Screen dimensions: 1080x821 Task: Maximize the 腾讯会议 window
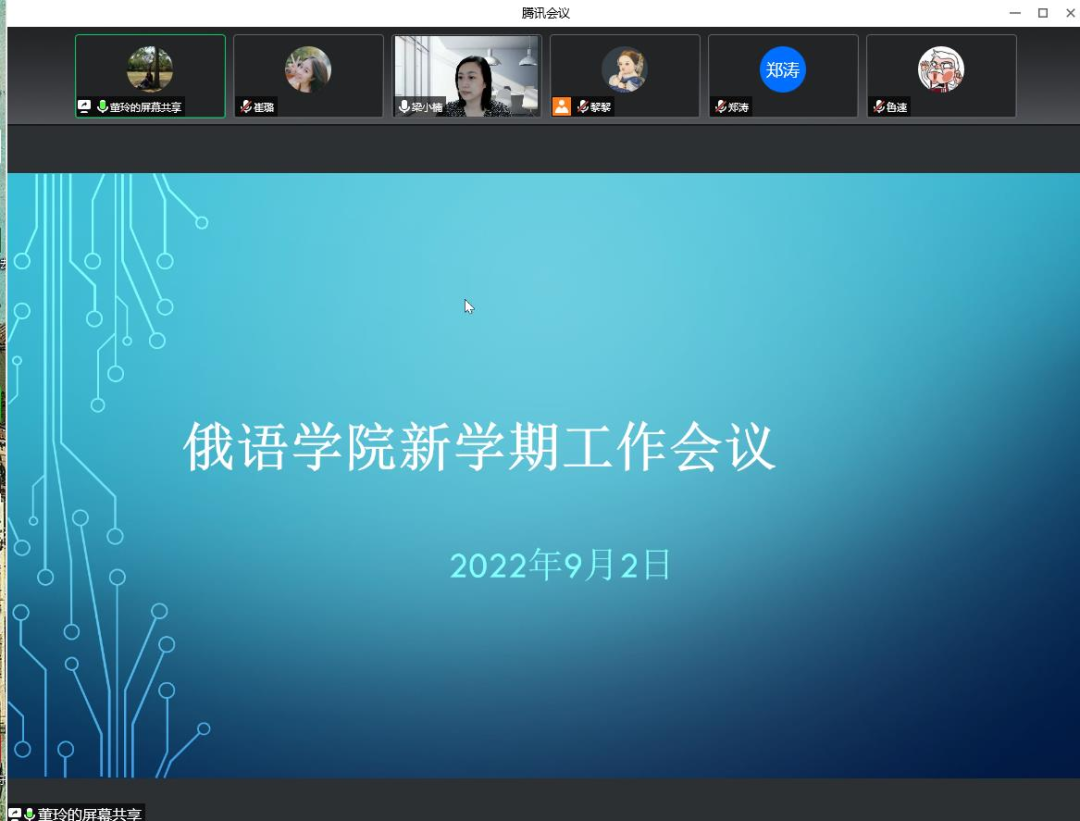coord(1042,13)
